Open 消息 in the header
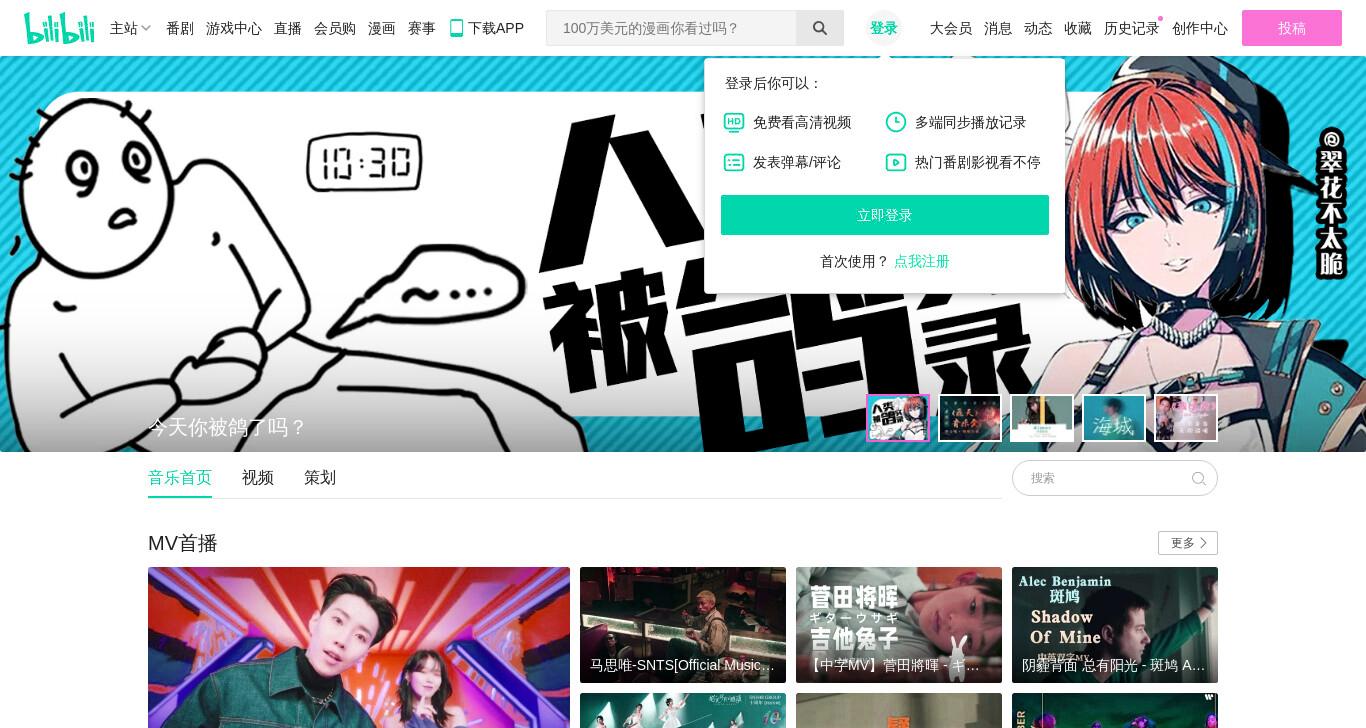 tap(998, 28)
